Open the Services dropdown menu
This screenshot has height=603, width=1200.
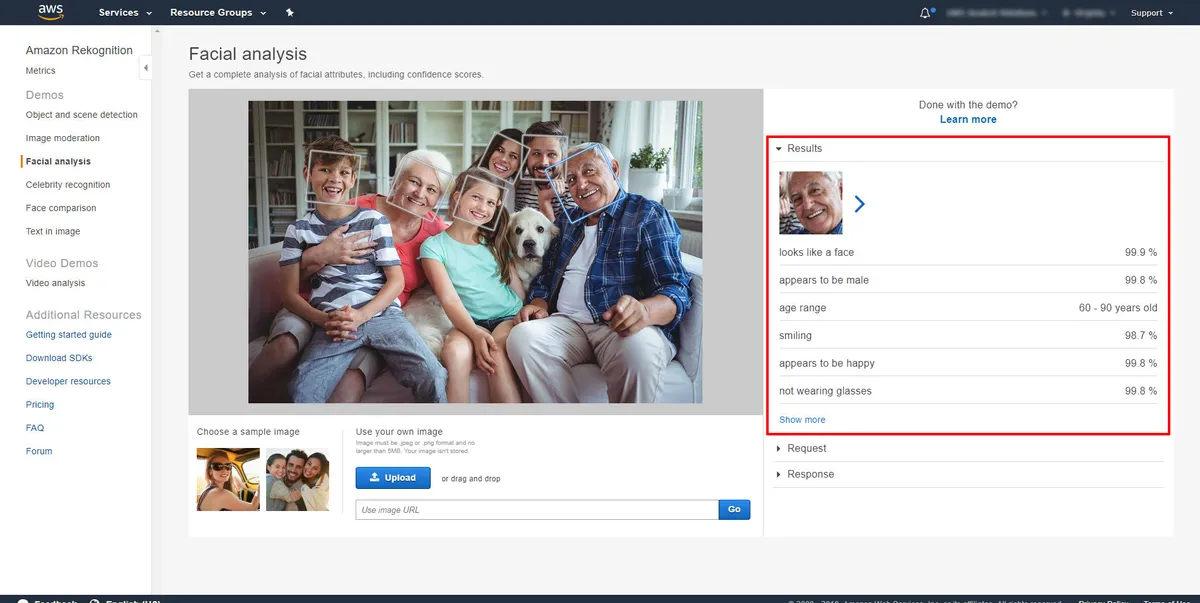pyautogui.click(x=125, y=13)
